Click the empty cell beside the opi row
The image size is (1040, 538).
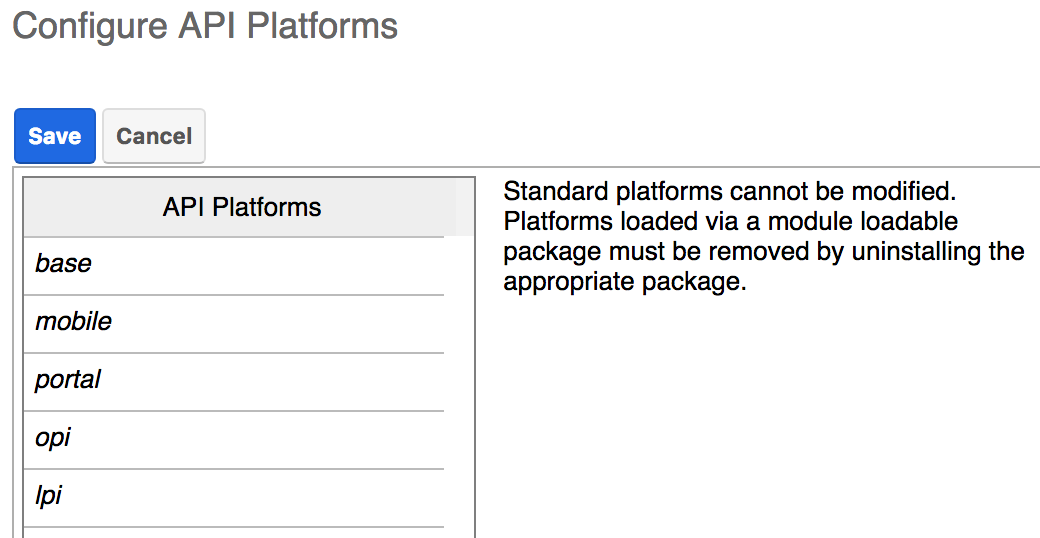tap(459, 439)
